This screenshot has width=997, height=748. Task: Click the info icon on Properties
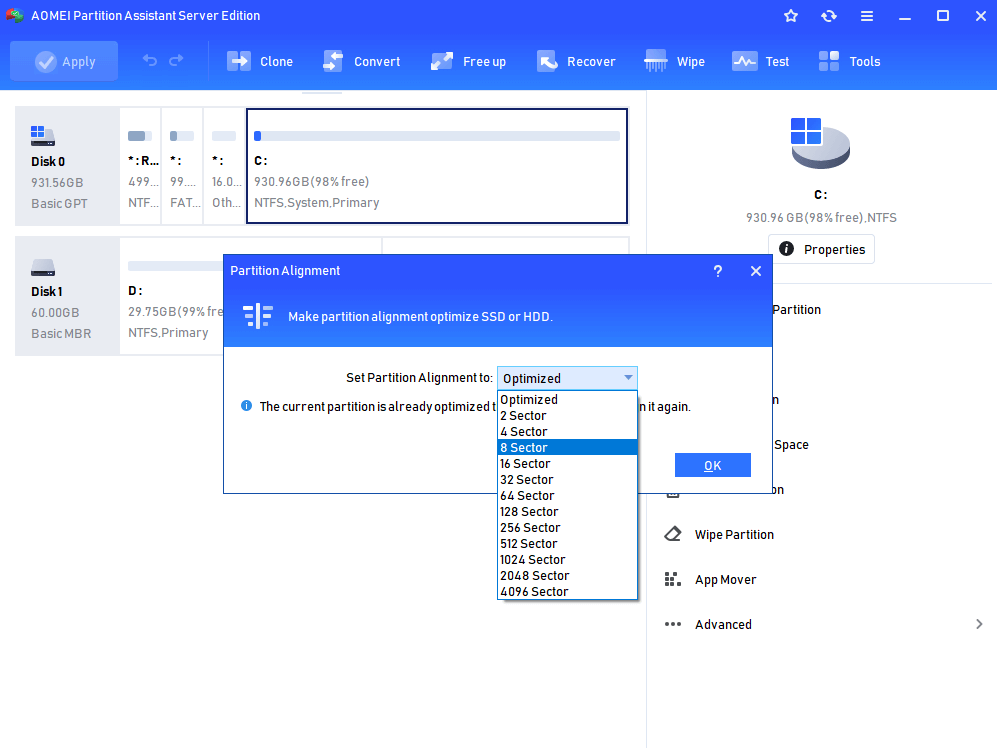pyautogui.click(x=787, y=249)
